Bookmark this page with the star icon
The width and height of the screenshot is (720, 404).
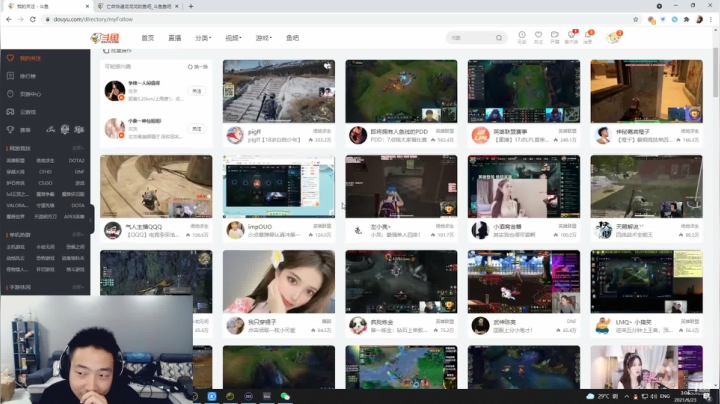pyautogui.click(x=636, y=19)
